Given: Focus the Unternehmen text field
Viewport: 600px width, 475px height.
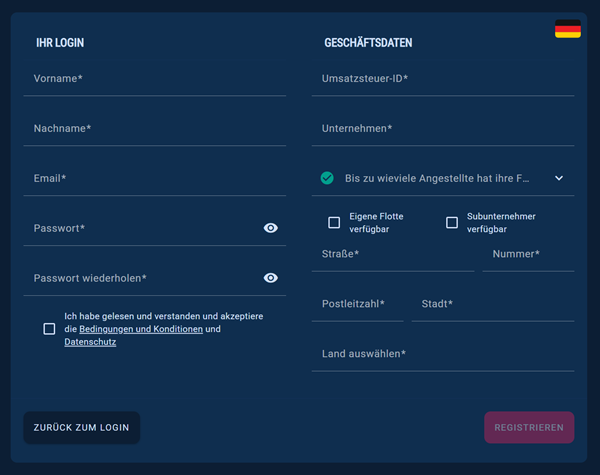Looking at the screenshot, I should click(x=442, y=128).
